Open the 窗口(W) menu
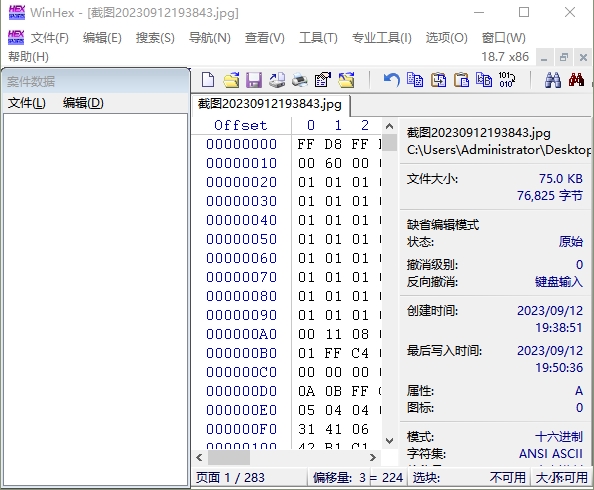This screenshot has width=594, height=490. point(503,38)
